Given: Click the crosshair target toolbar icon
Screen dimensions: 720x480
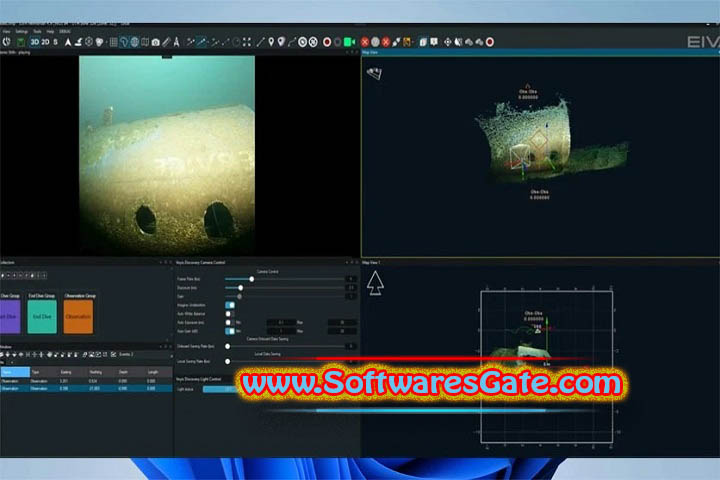Looking at the screenshot, I should tap(448, 42).
